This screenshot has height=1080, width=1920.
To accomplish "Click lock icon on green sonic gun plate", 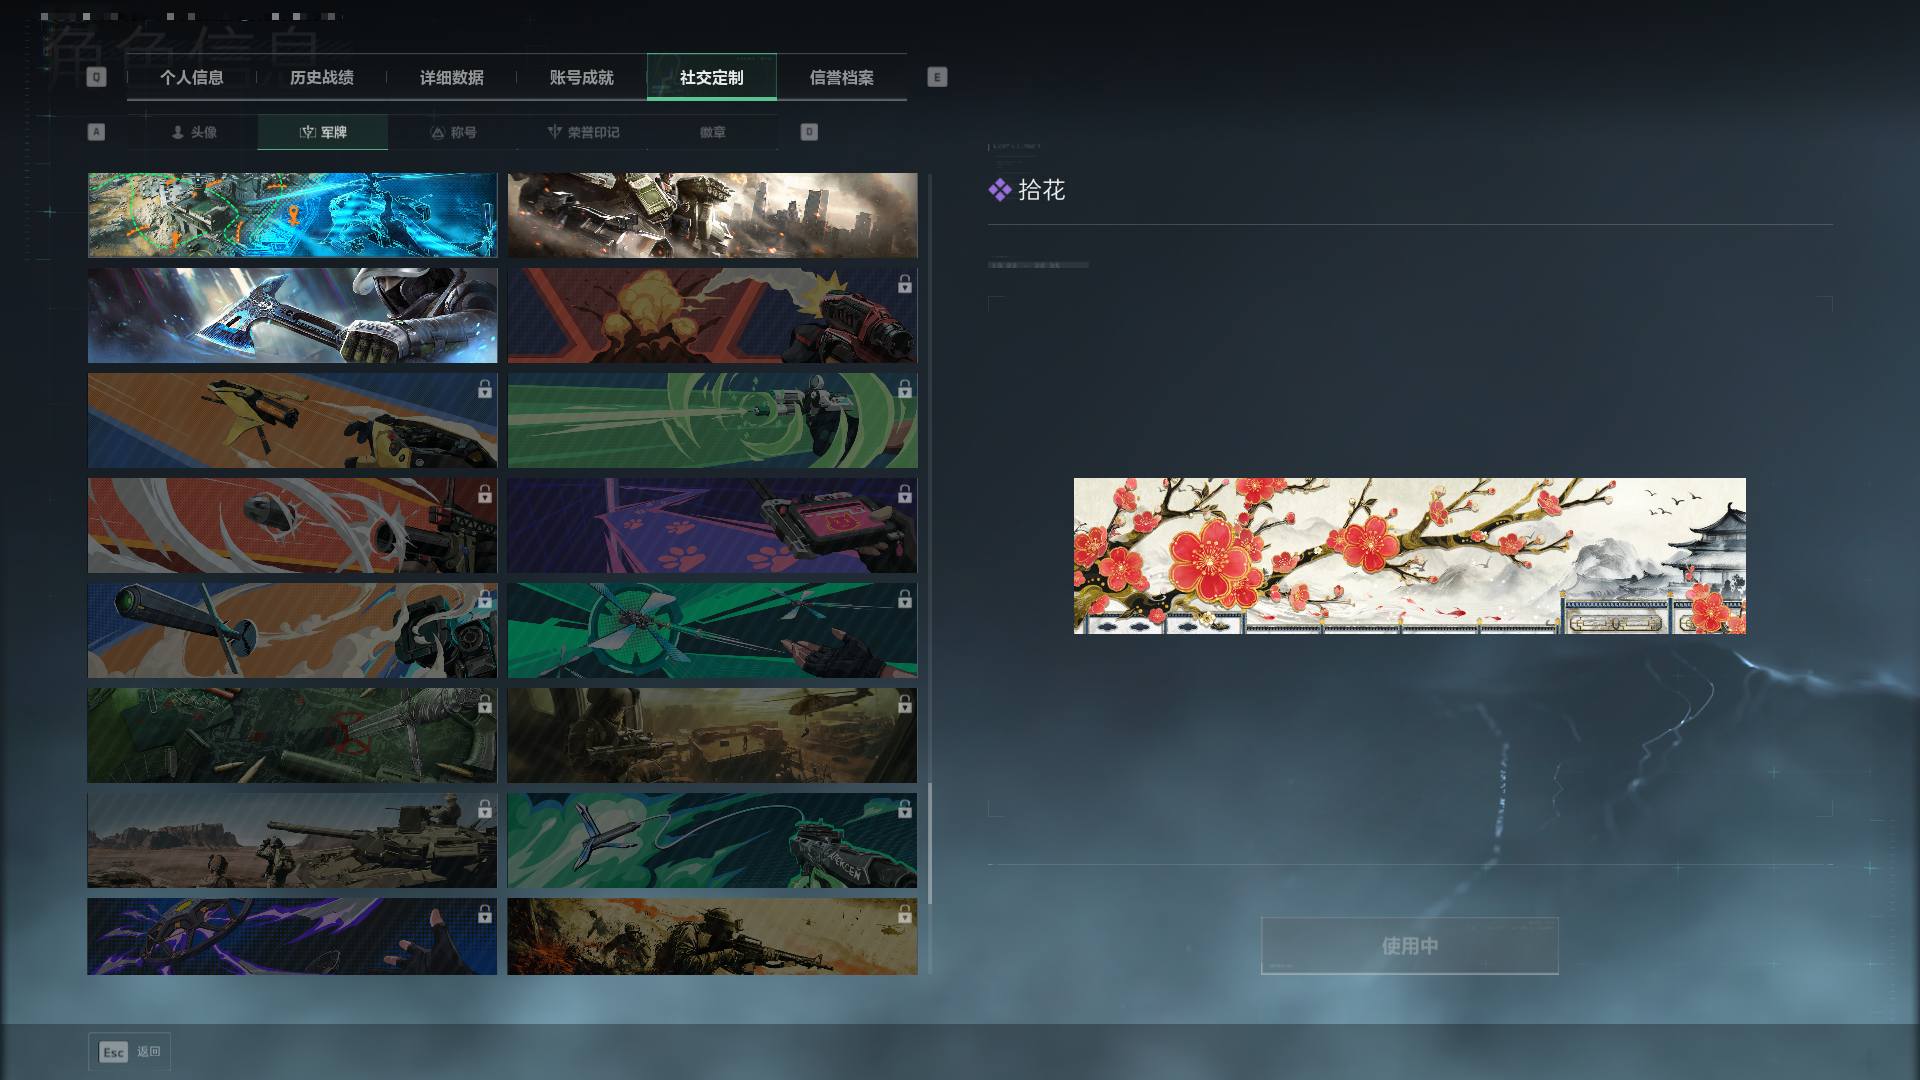I will coord(904,389).
